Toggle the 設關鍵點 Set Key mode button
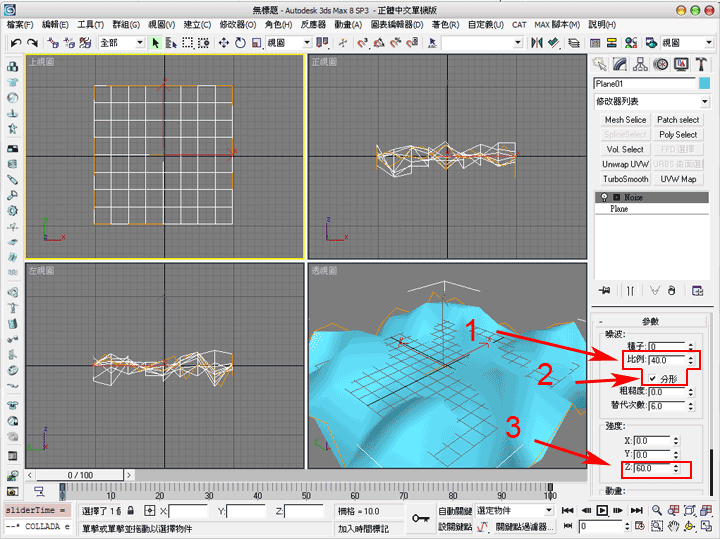Viewport: 720px width, 539px height. click(x=455, y=527)
